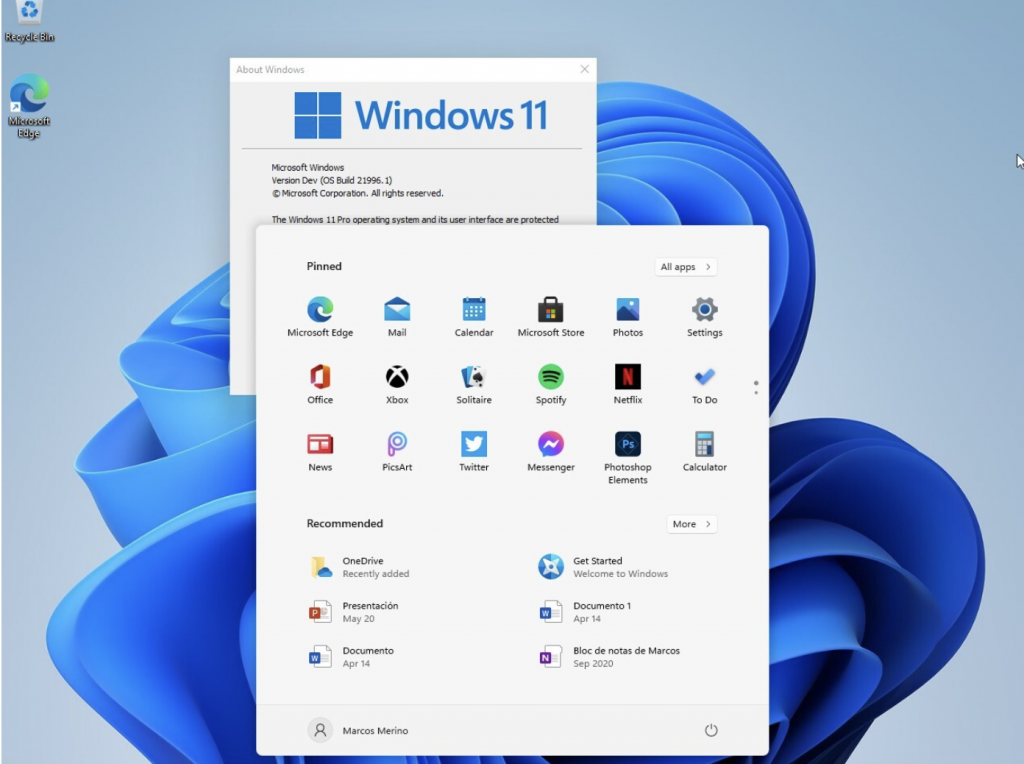Open Messenger

pos(551,452)
